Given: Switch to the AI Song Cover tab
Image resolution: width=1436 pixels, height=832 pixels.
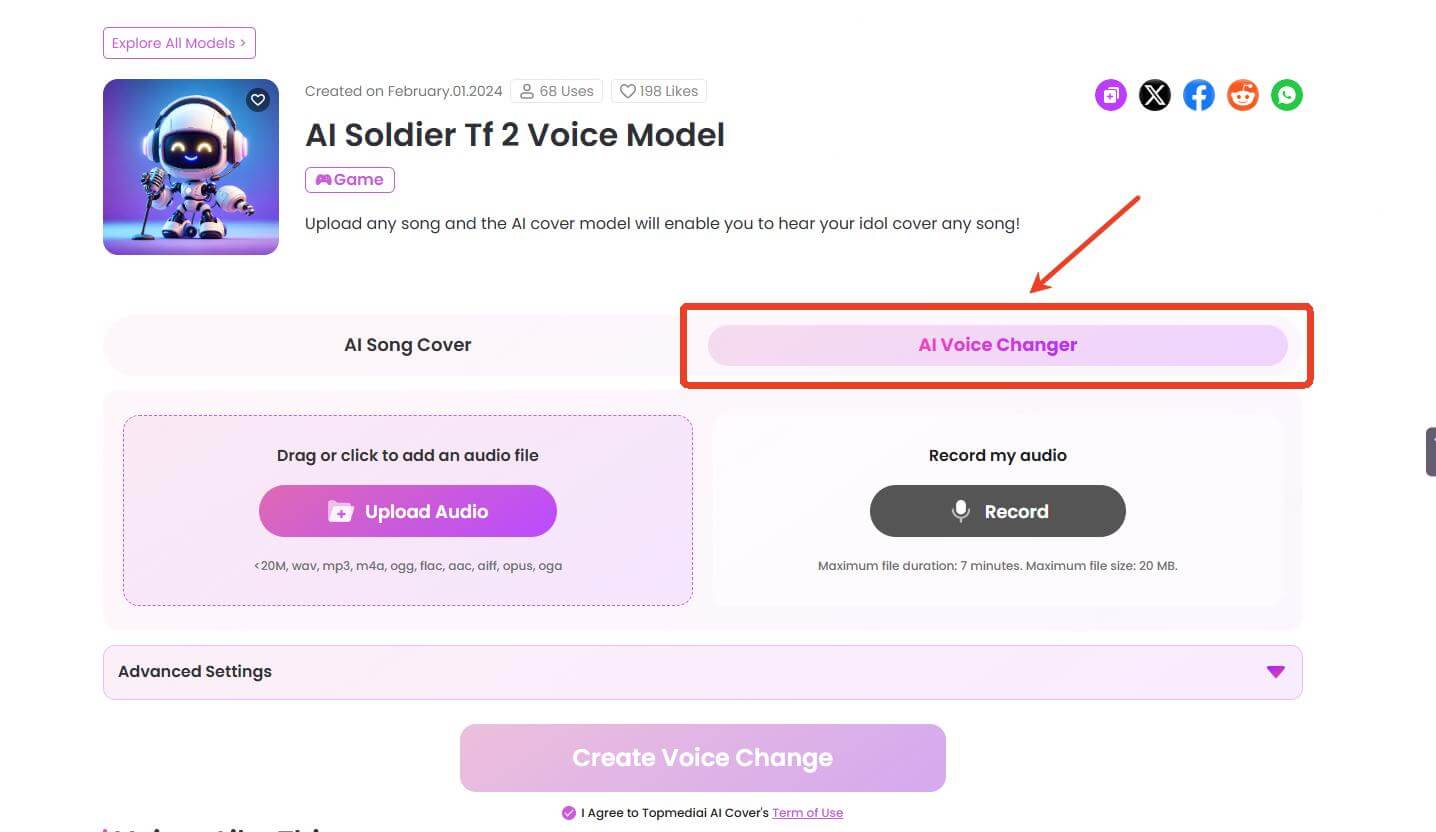Looking at the screenshot, I should 407,344.
